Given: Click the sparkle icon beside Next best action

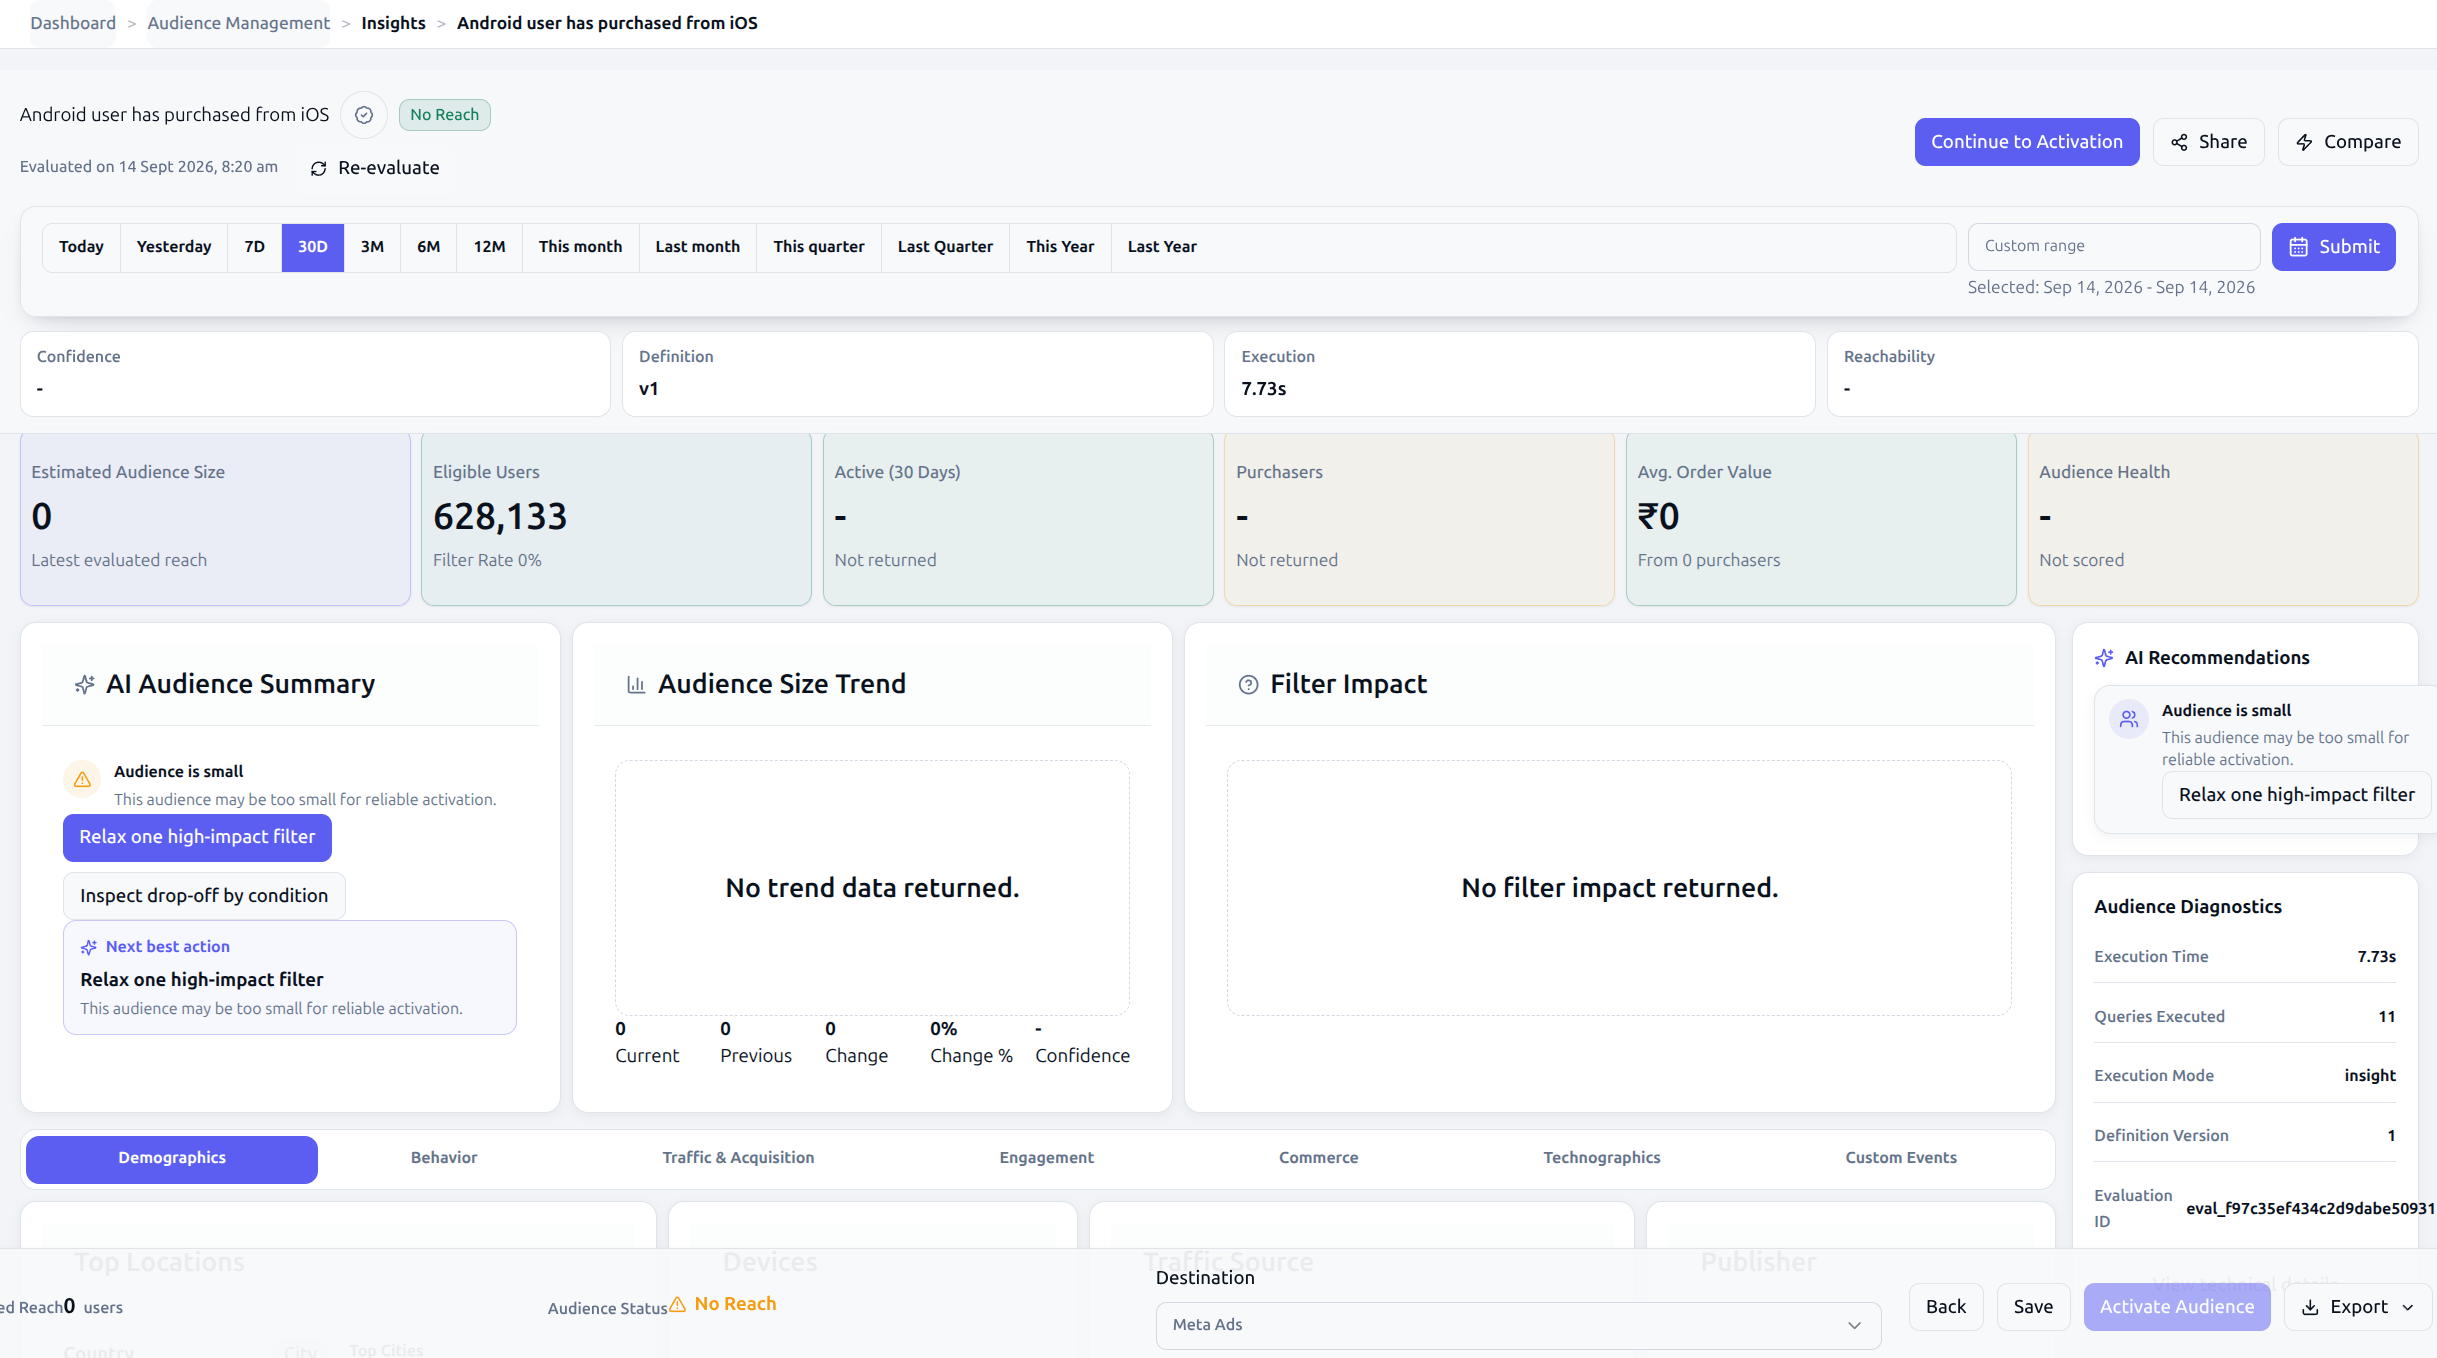Looking at the screenshot, I should tap(89, 947).
